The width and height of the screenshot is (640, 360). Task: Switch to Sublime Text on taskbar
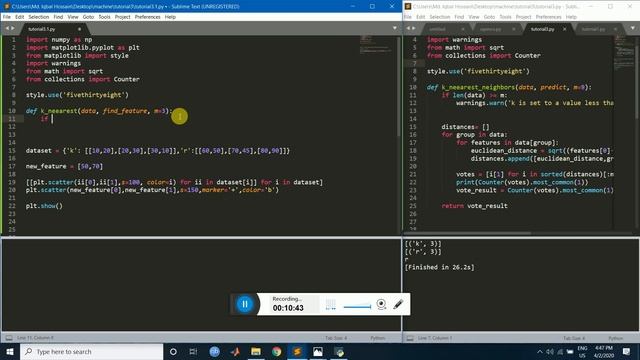[297, 351]
